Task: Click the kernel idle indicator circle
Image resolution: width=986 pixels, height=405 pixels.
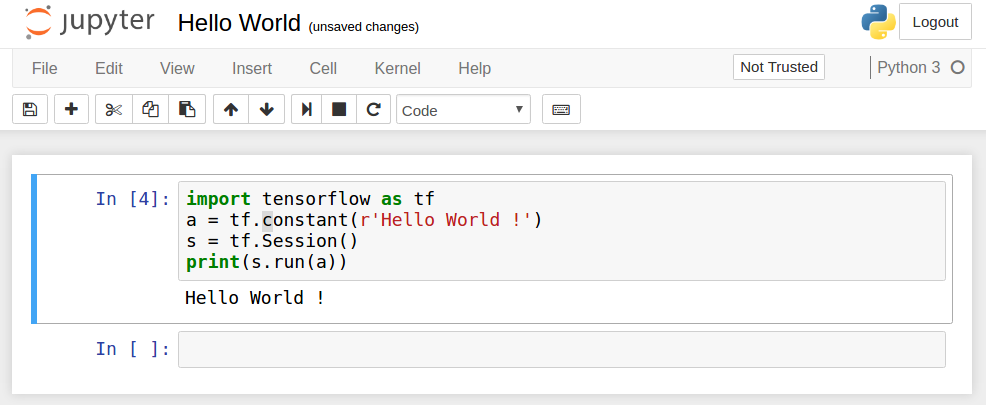Action: tap(958, 67)
